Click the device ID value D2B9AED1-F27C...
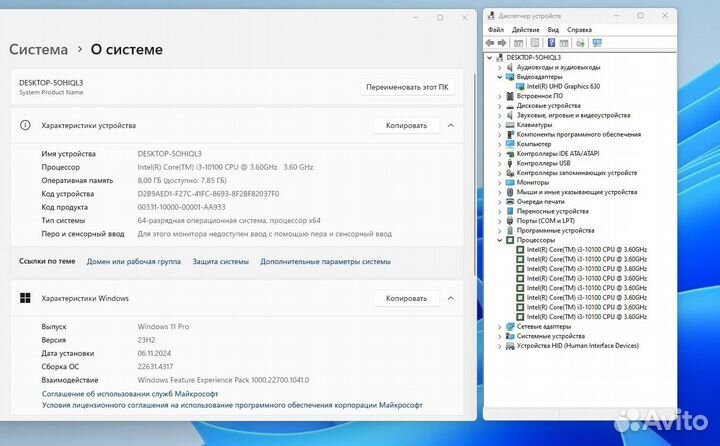720x446 pixels. [208, 194]
